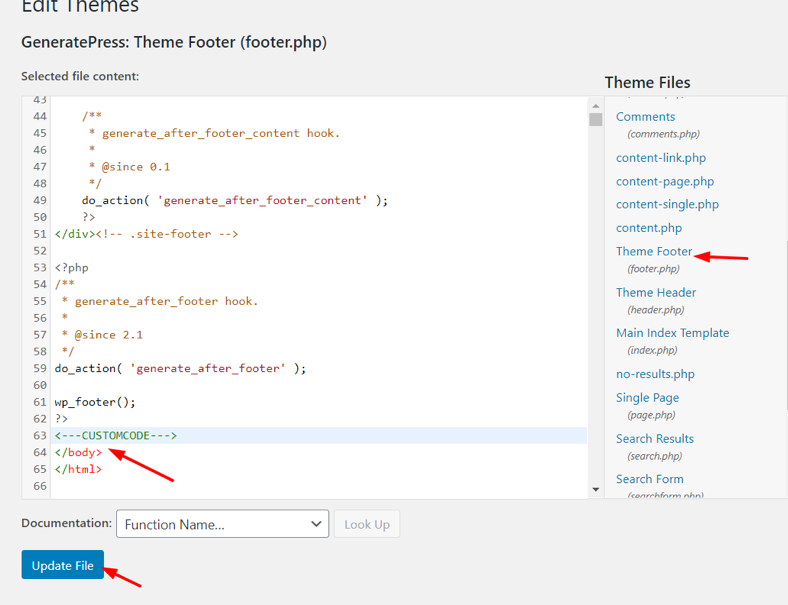Click the do_action 'generate_after_footer_content' line

[x=235, y=200]
